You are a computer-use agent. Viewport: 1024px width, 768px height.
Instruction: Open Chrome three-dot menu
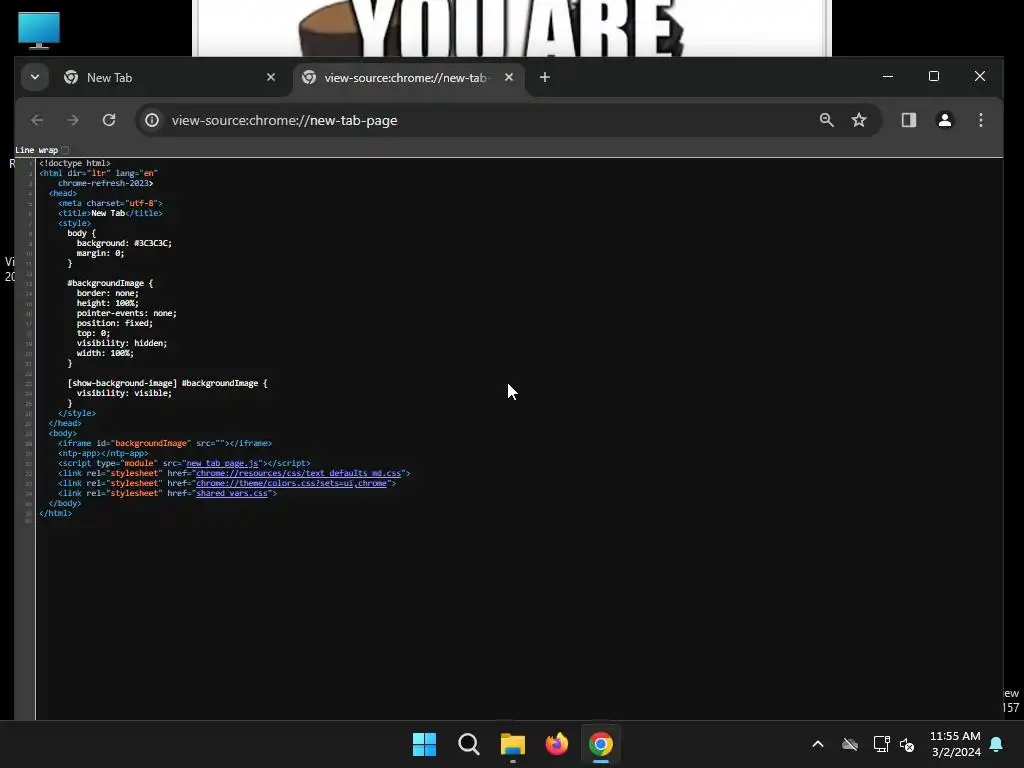point(981,120)
